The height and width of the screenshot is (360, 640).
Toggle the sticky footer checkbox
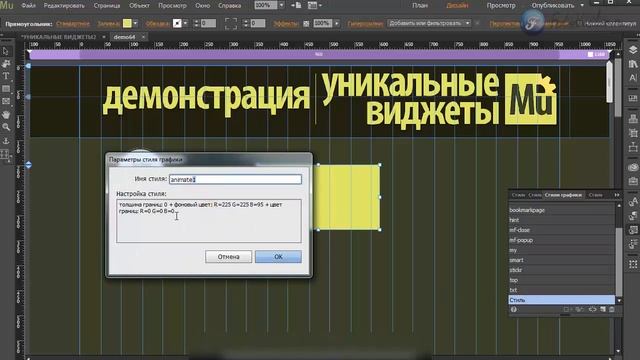(579, 24)
